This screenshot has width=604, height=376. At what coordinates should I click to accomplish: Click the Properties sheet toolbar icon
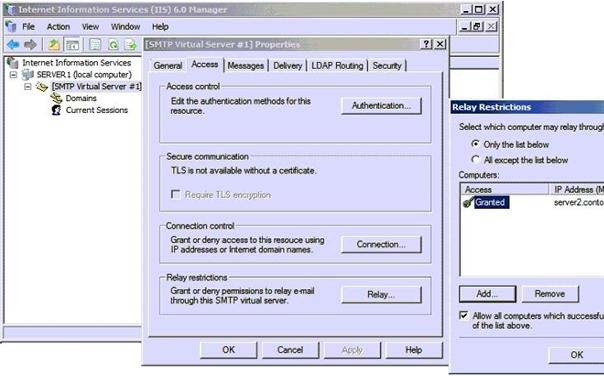click(95, 45)
